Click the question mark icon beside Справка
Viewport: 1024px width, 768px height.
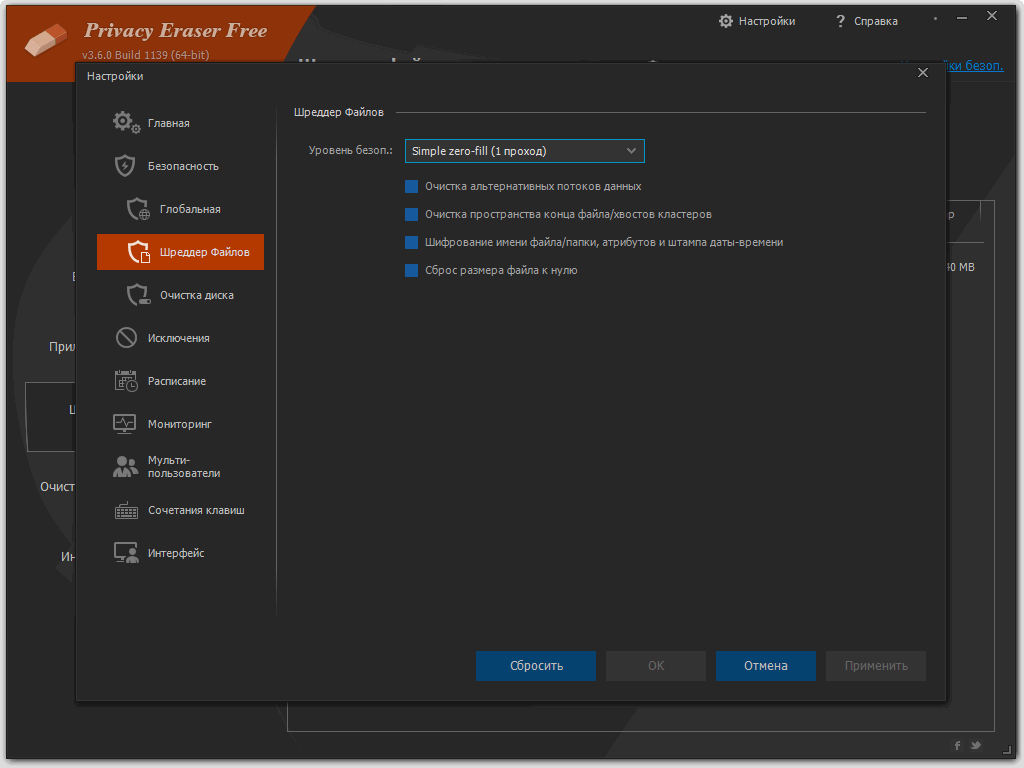tap(840, 21)
